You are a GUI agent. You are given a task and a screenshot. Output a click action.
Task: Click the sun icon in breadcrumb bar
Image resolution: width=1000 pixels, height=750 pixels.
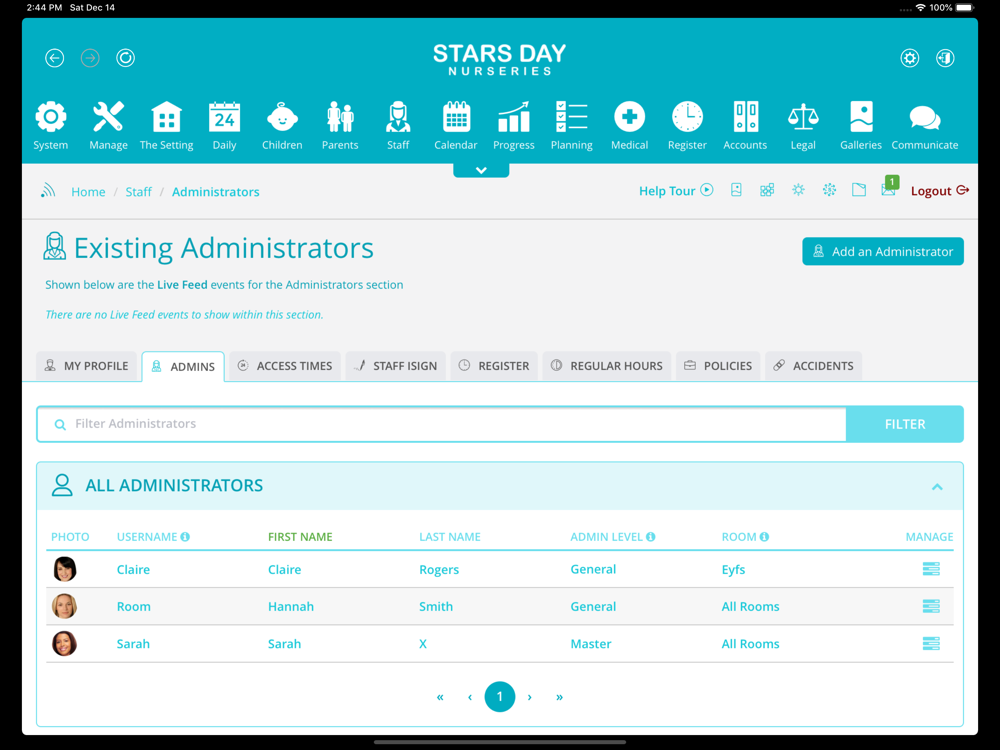(798, 190)
